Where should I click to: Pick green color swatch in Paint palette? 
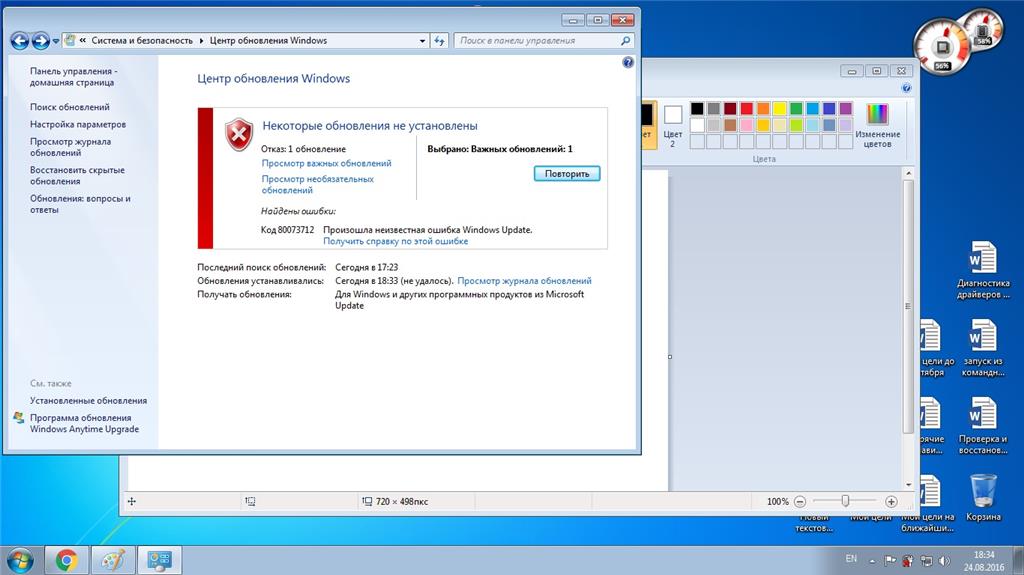(x=796, y=108)
